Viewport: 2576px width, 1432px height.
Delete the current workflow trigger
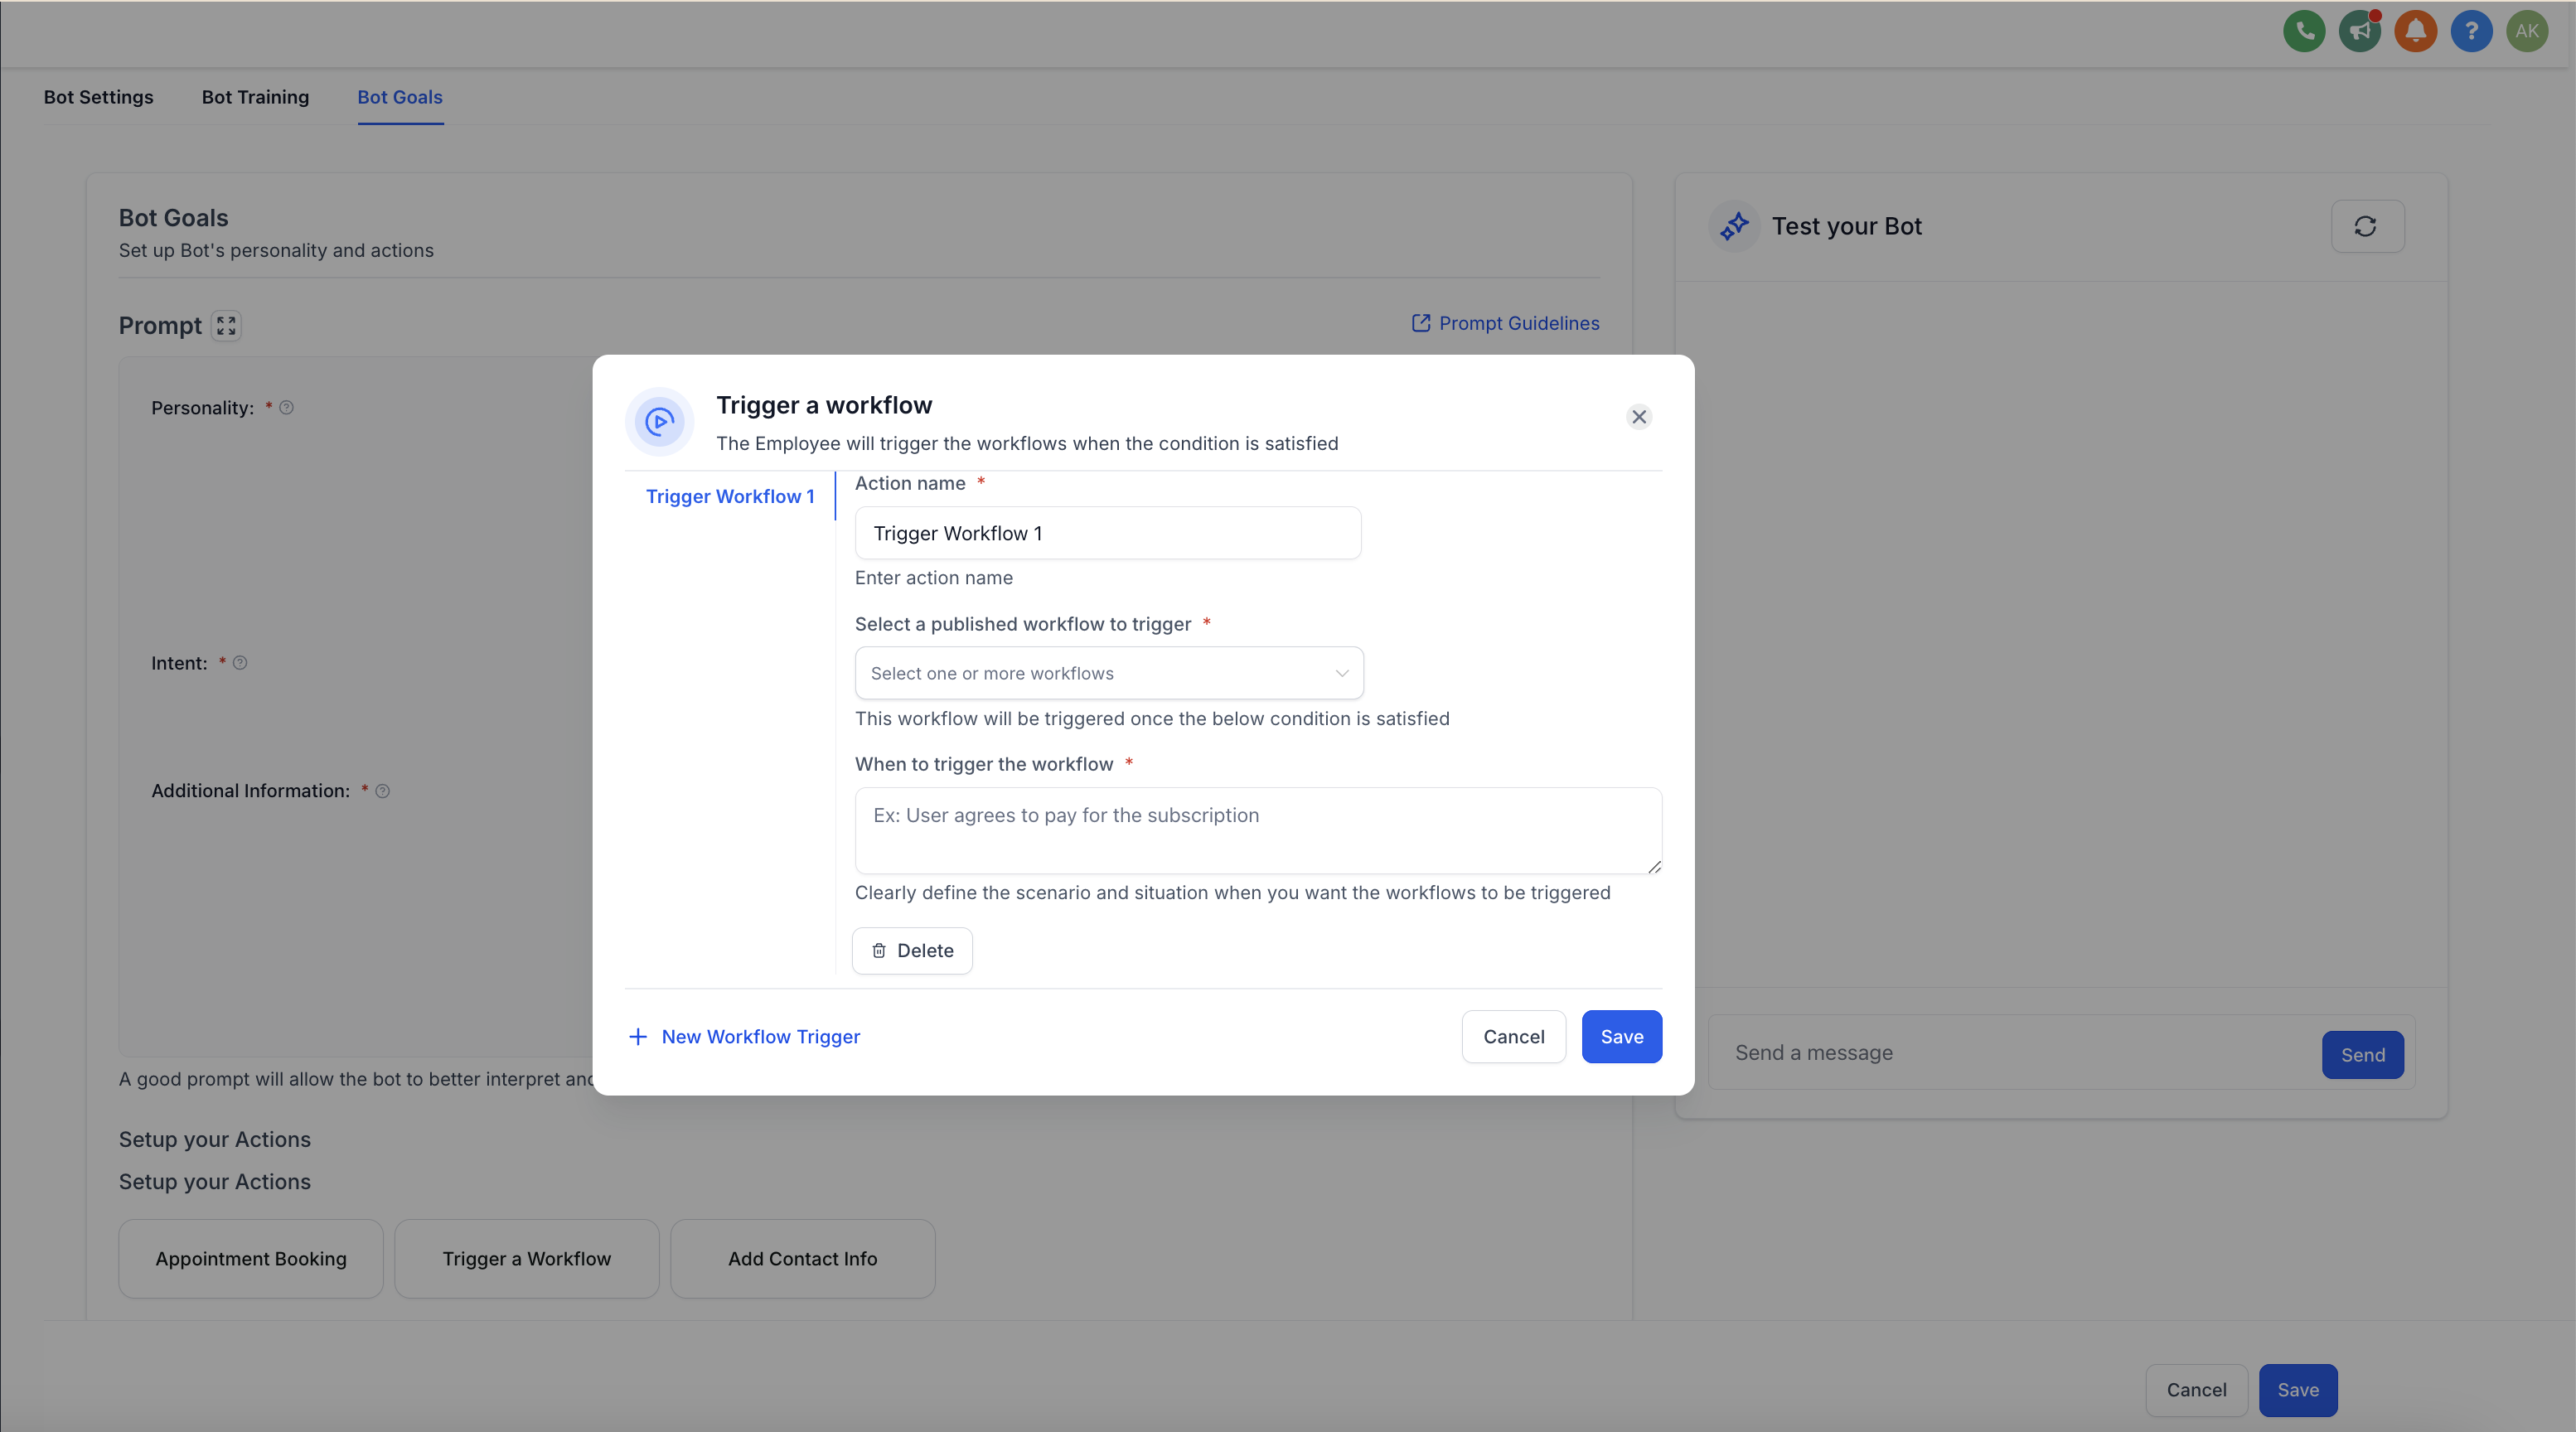tap(912, 950)
